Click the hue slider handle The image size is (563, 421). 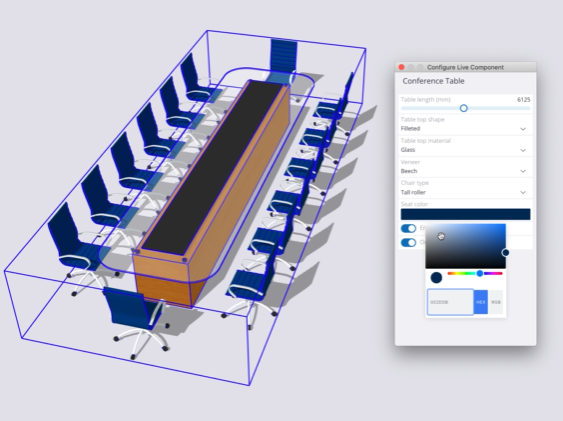click(480, 273)
